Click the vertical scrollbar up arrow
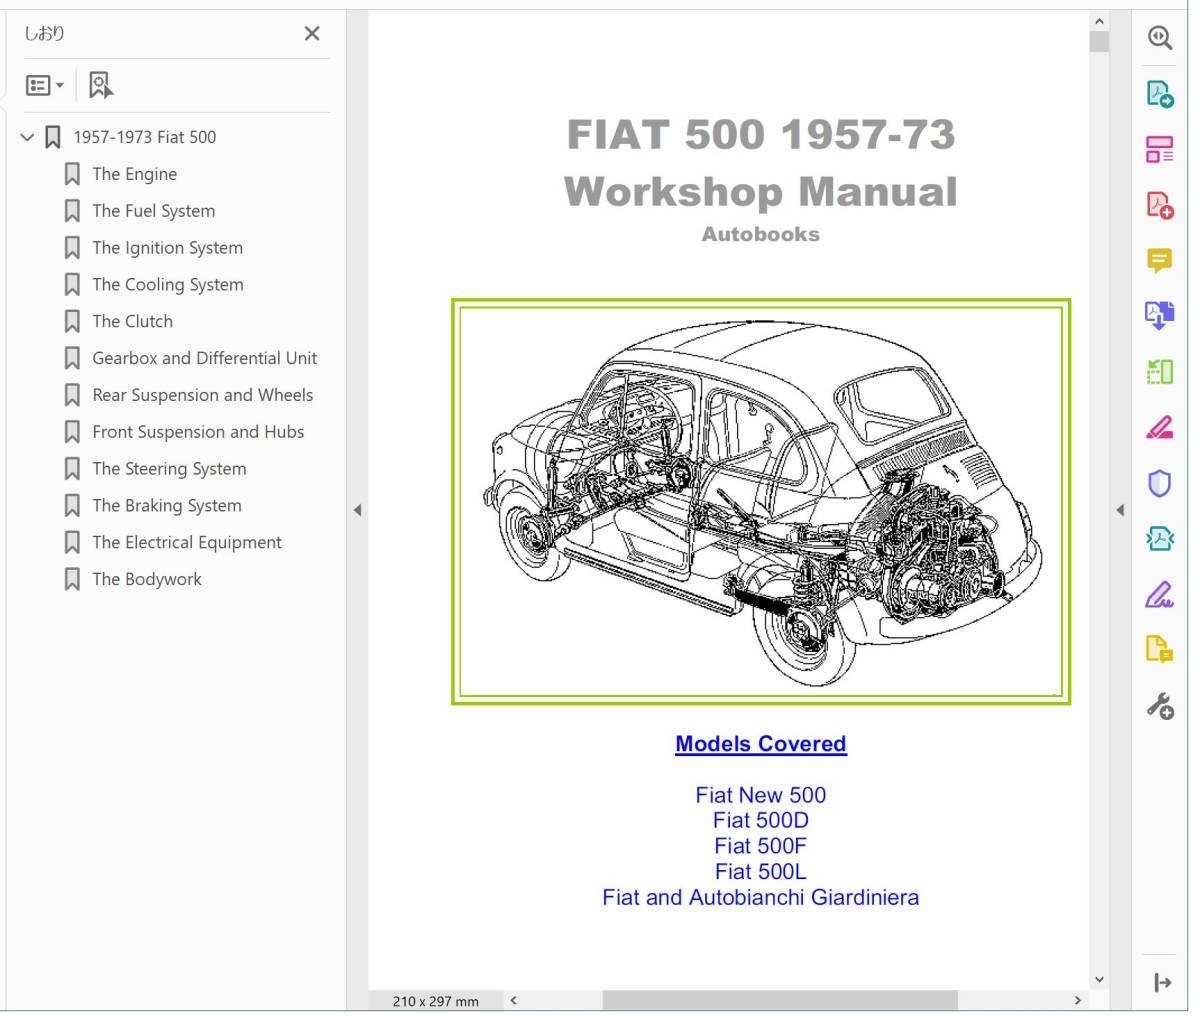The height and width of the screenshot is (1016, 1200). 1099,21
